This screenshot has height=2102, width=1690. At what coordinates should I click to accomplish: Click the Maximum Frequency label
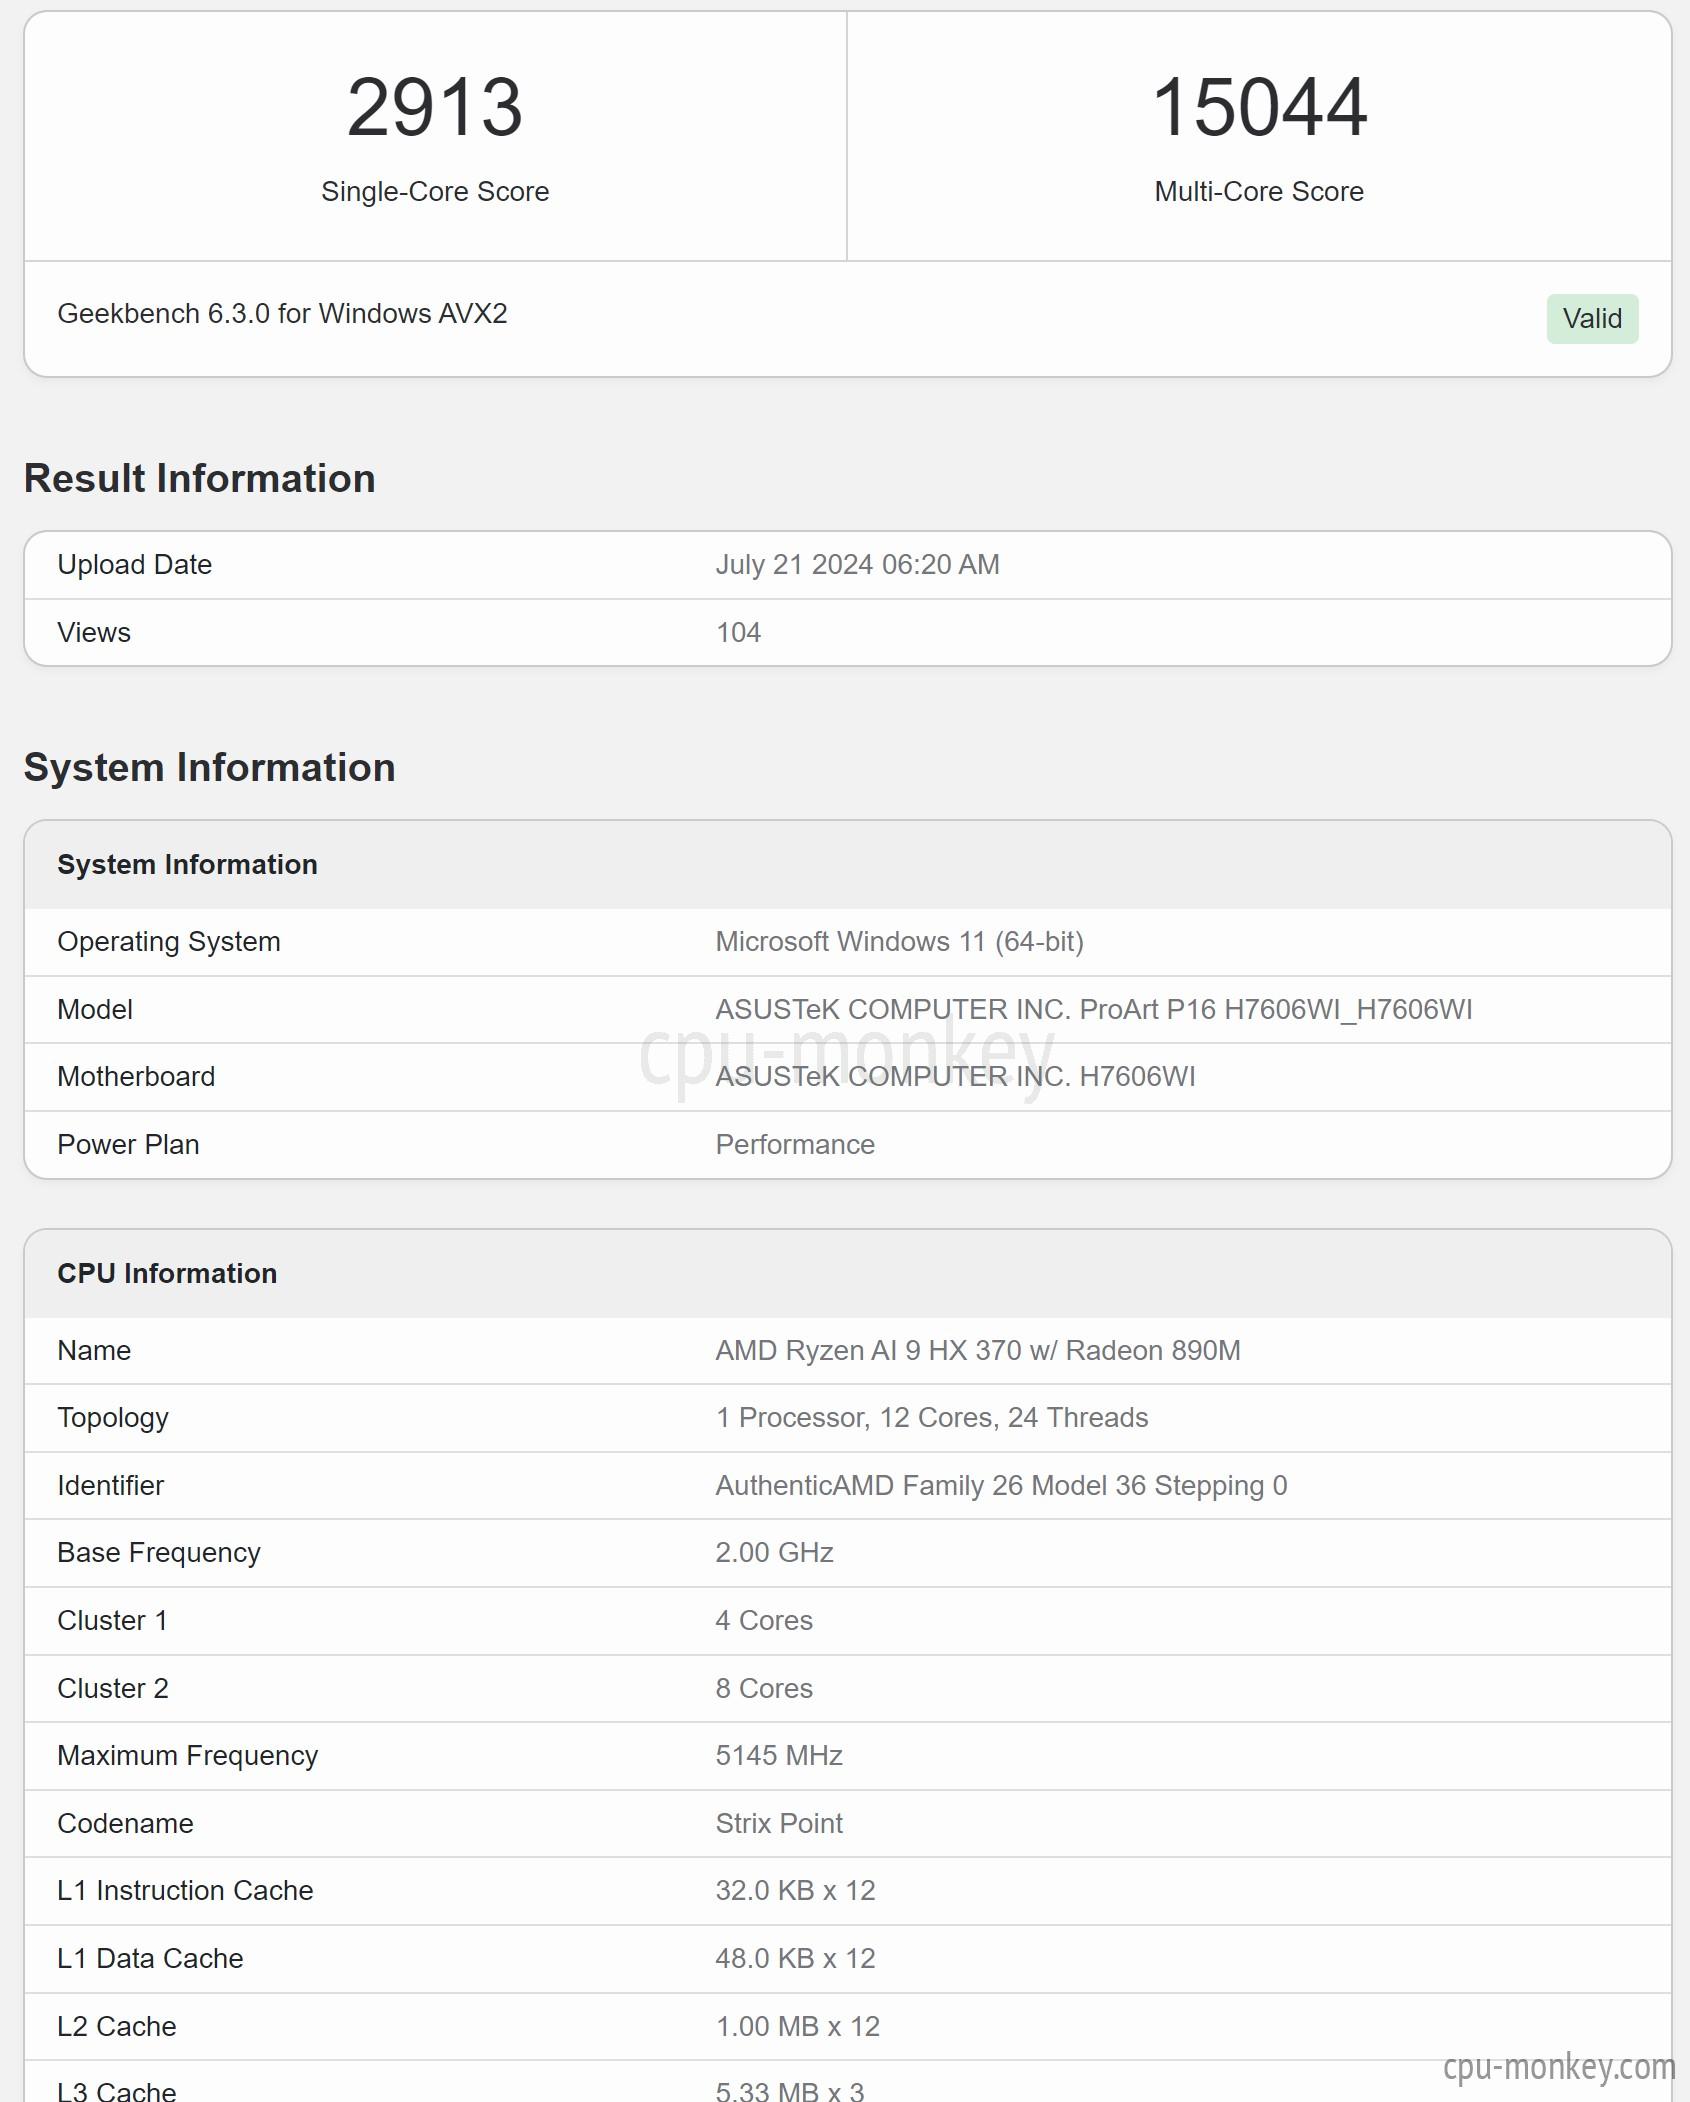point(187,1755)
